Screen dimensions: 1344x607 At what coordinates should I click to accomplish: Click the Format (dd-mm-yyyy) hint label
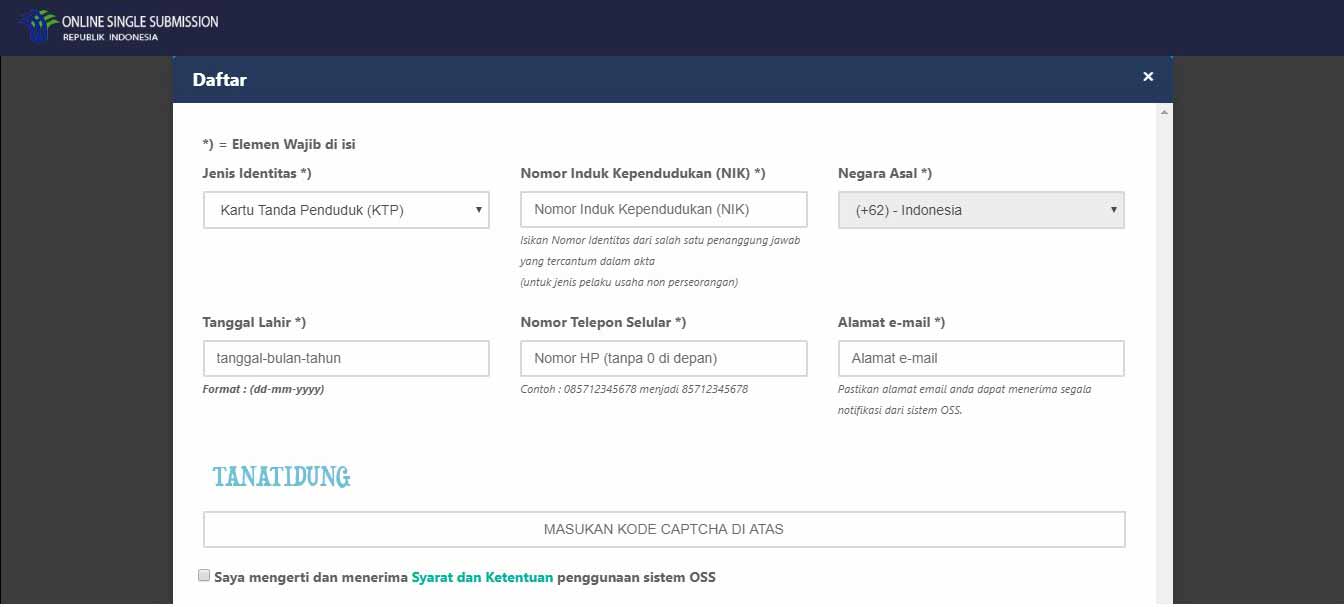(x=264, y=389)
